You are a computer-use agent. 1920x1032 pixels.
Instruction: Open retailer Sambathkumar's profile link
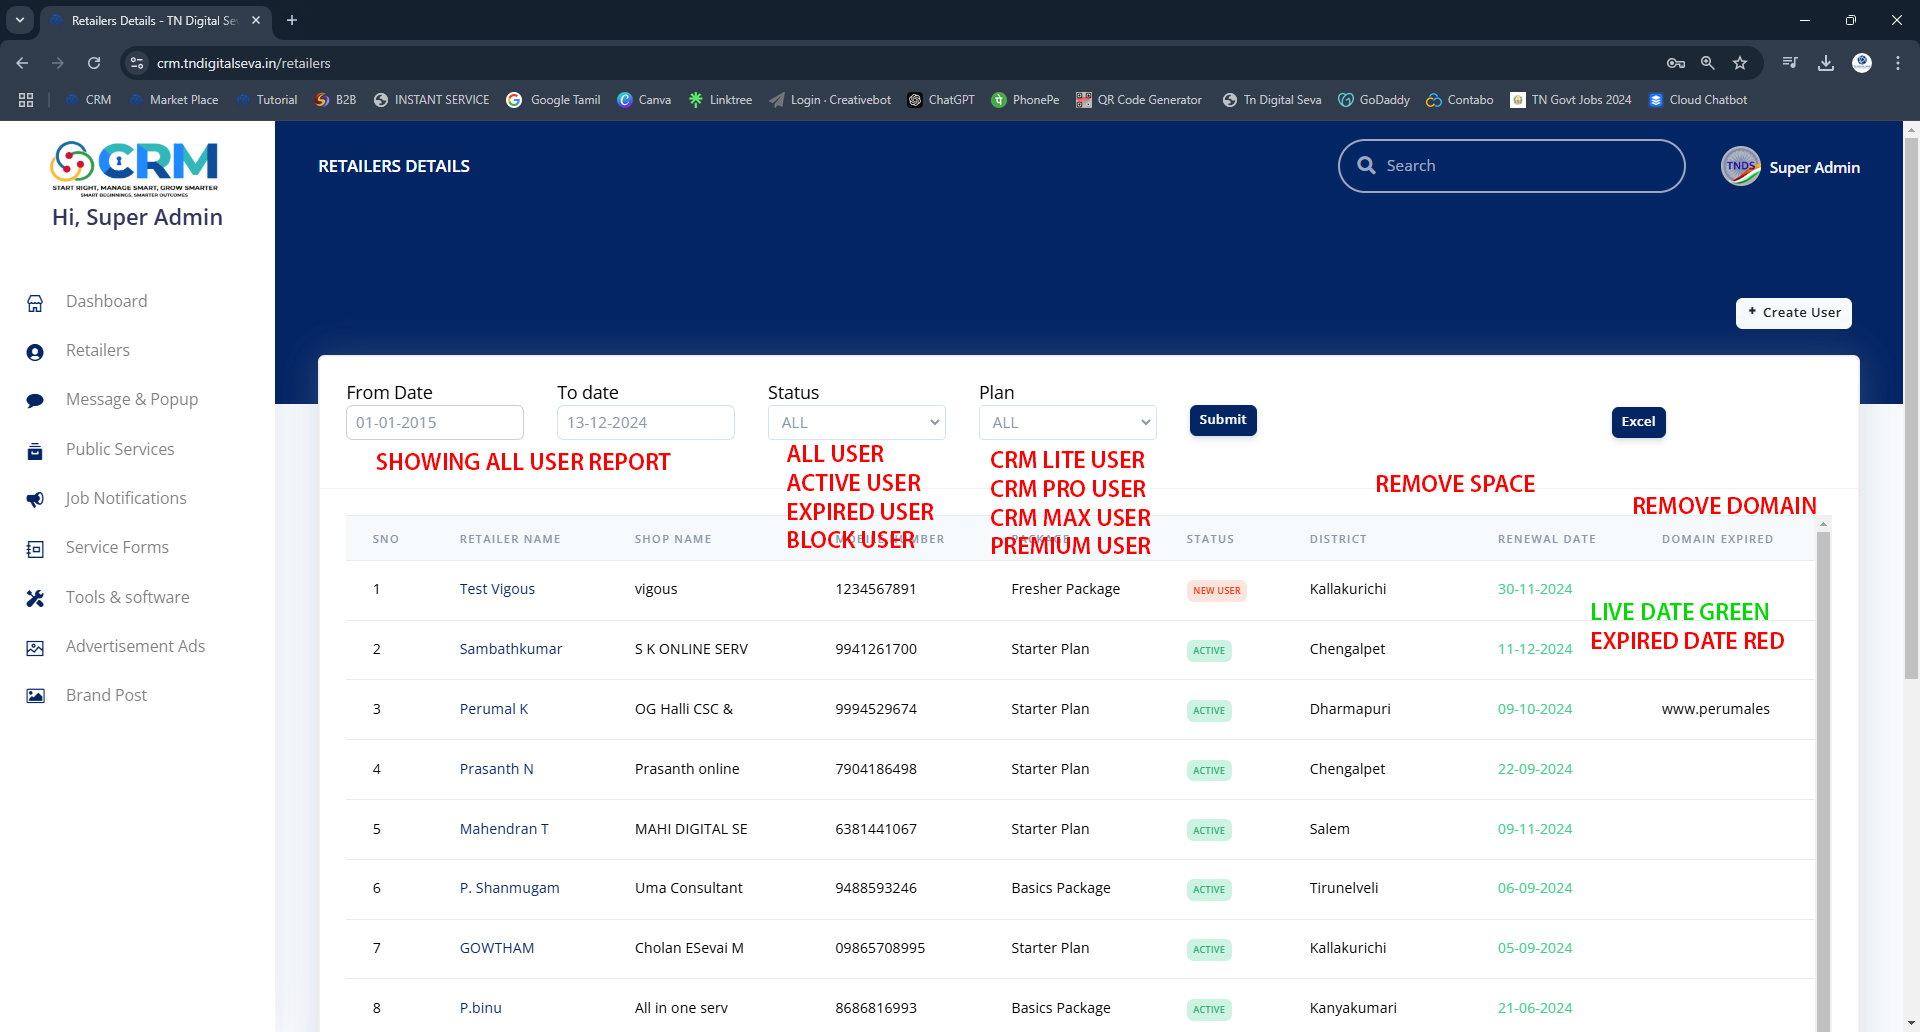tap(511, 649)
